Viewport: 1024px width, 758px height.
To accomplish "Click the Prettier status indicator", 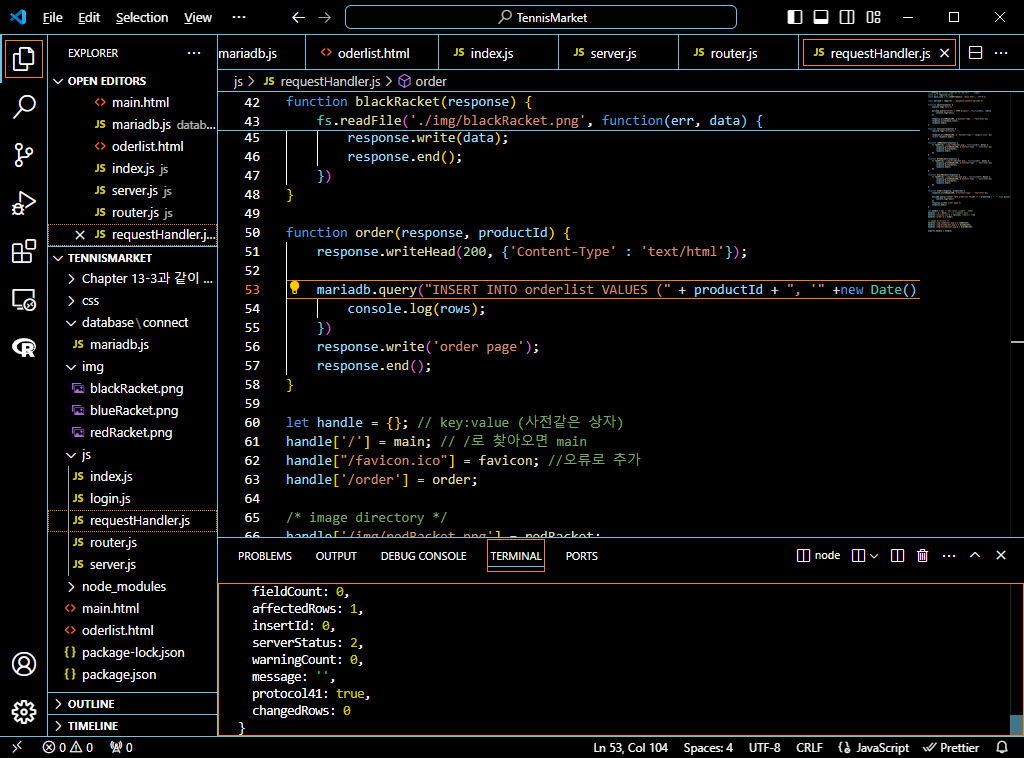I will [x=951, y=747].
